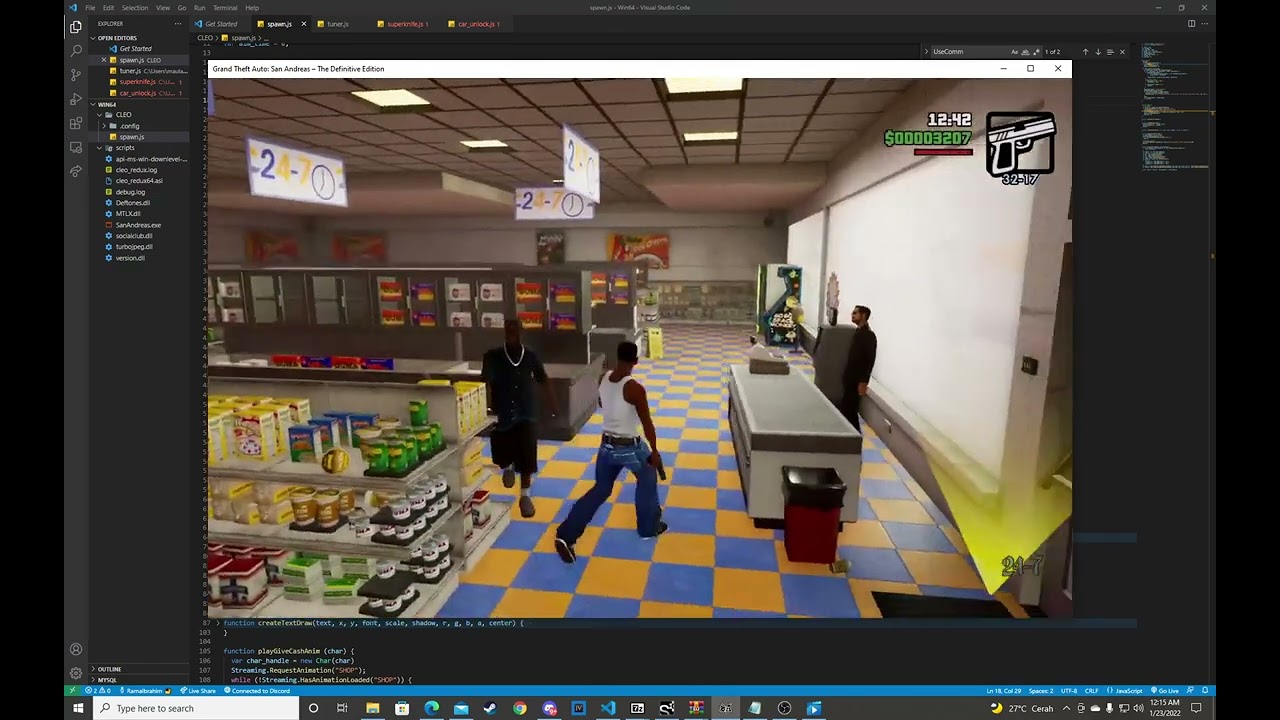
Task: Open Run and Debug view
Action: (x=76, y=99)
